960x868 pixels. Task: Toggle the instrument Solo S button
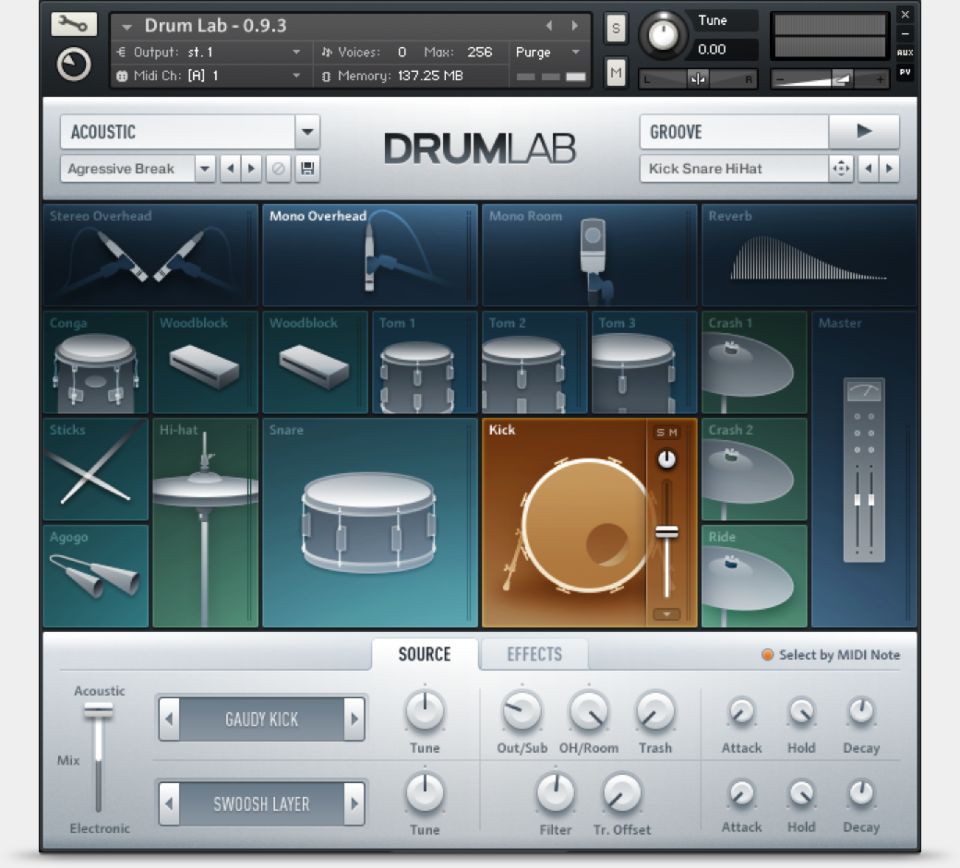pyautogui.click(x=616, y=30)
